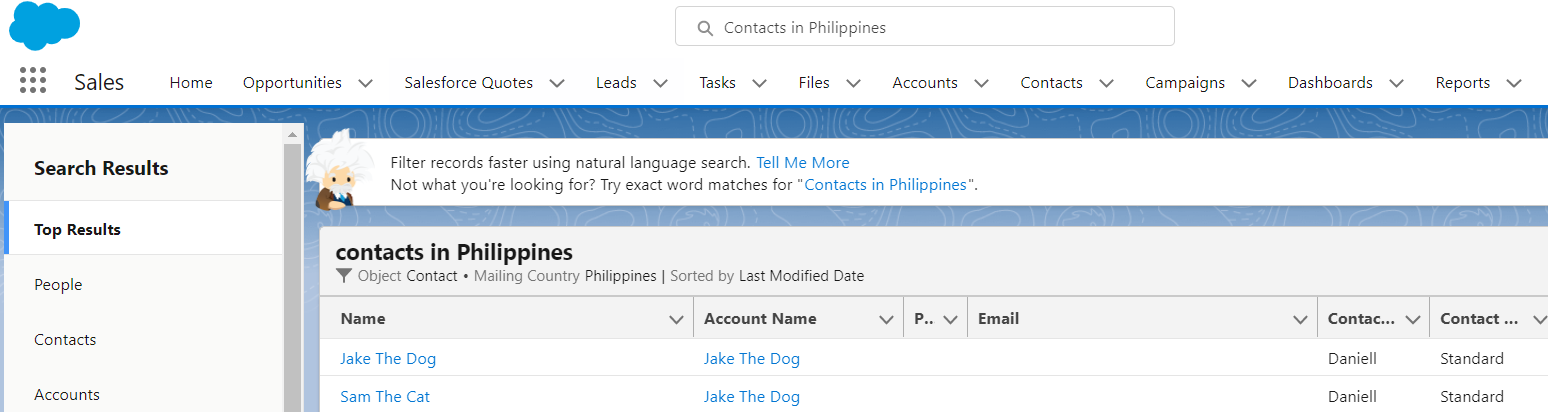
Task: Expand the Salesforce Quotes chevron
Action: pos(557,83)
